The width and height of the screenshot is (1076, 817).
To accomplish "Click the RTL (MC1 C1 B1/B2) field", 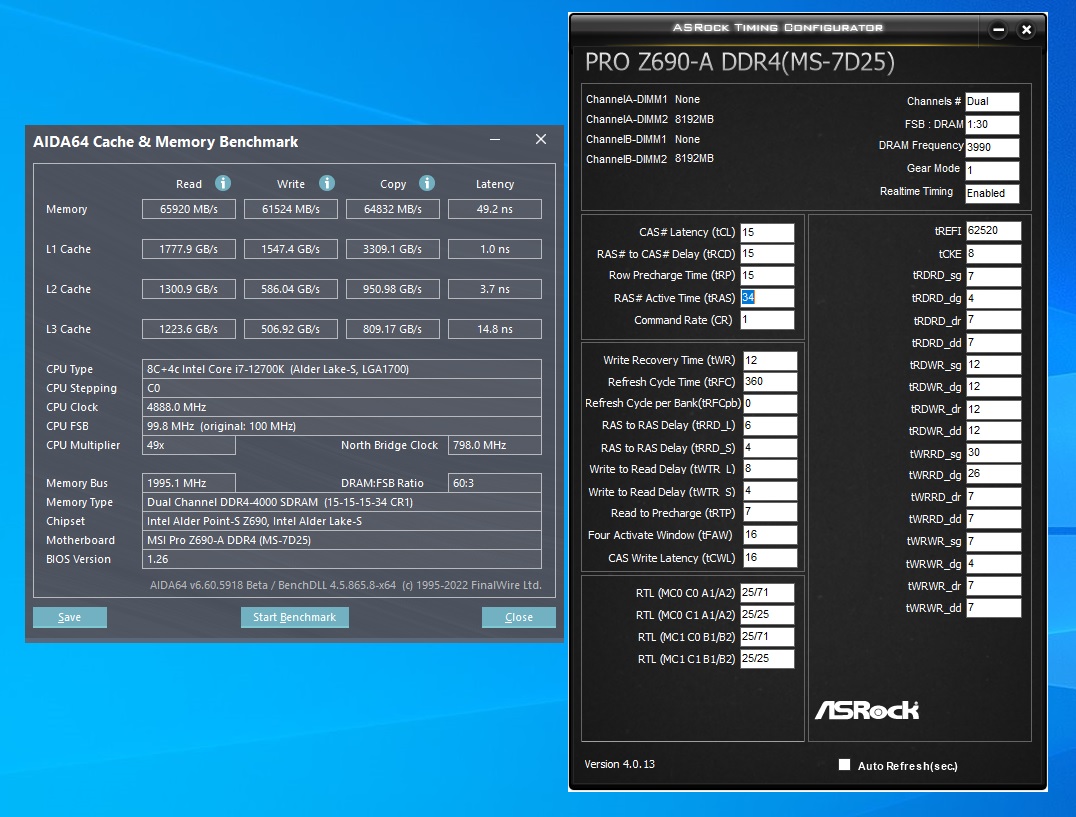I will click(767, 659).
